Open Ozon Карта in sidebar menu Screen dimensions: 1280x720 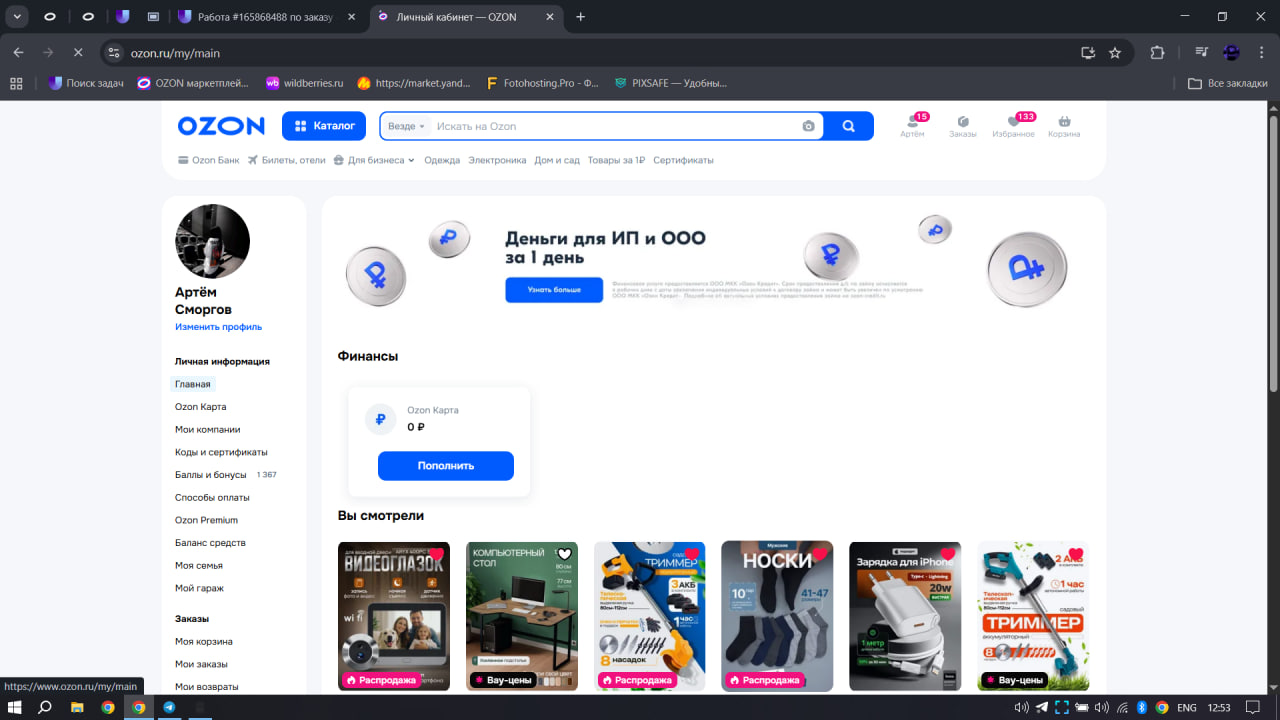point(201,407)
